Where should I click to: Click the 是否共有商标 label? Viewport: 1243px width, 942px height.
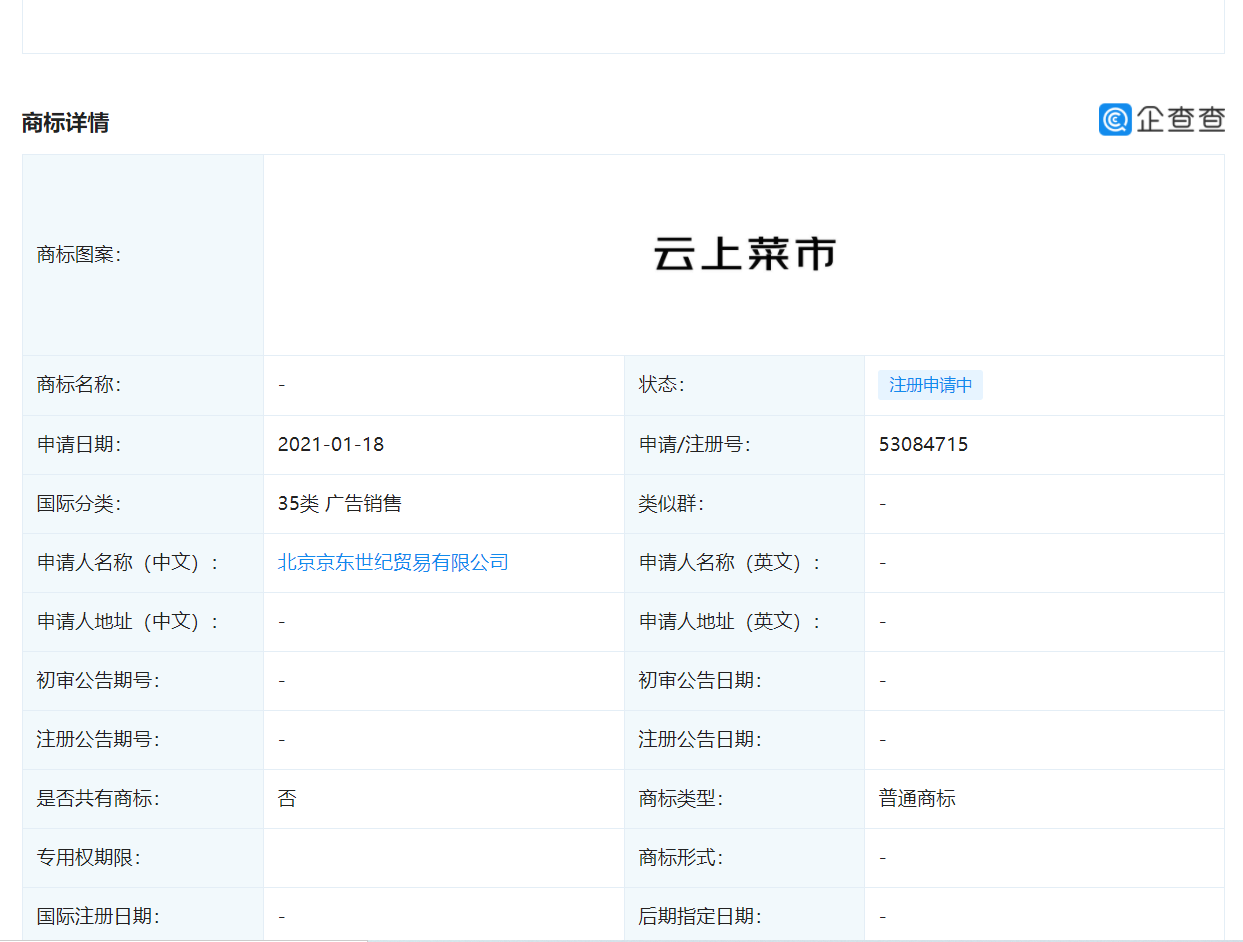[98, 799]
